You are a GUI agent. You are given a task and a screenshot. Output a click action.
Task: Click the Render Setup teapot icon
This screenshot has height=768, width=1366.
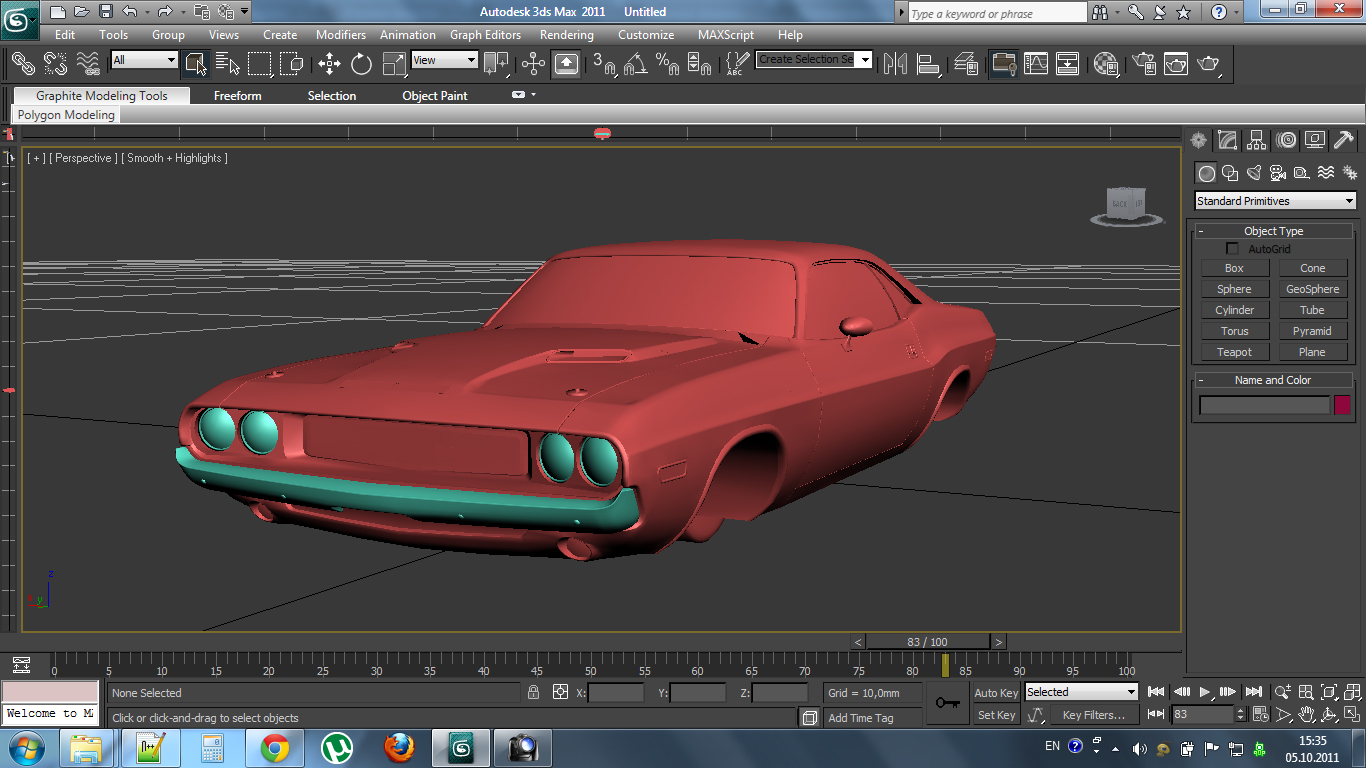(1143, 64)
